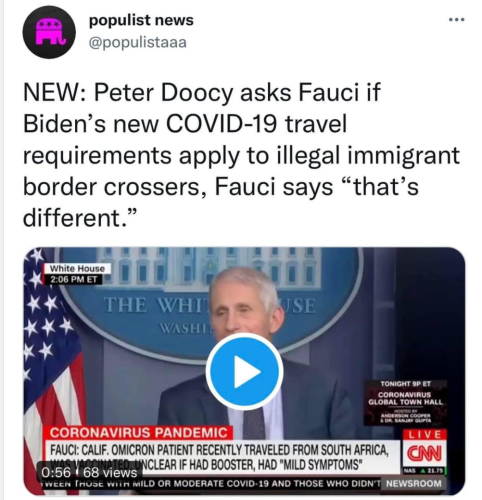Click the CORONAVIRUS PANDEMIC red banner
482x500 pixels.
138,433
